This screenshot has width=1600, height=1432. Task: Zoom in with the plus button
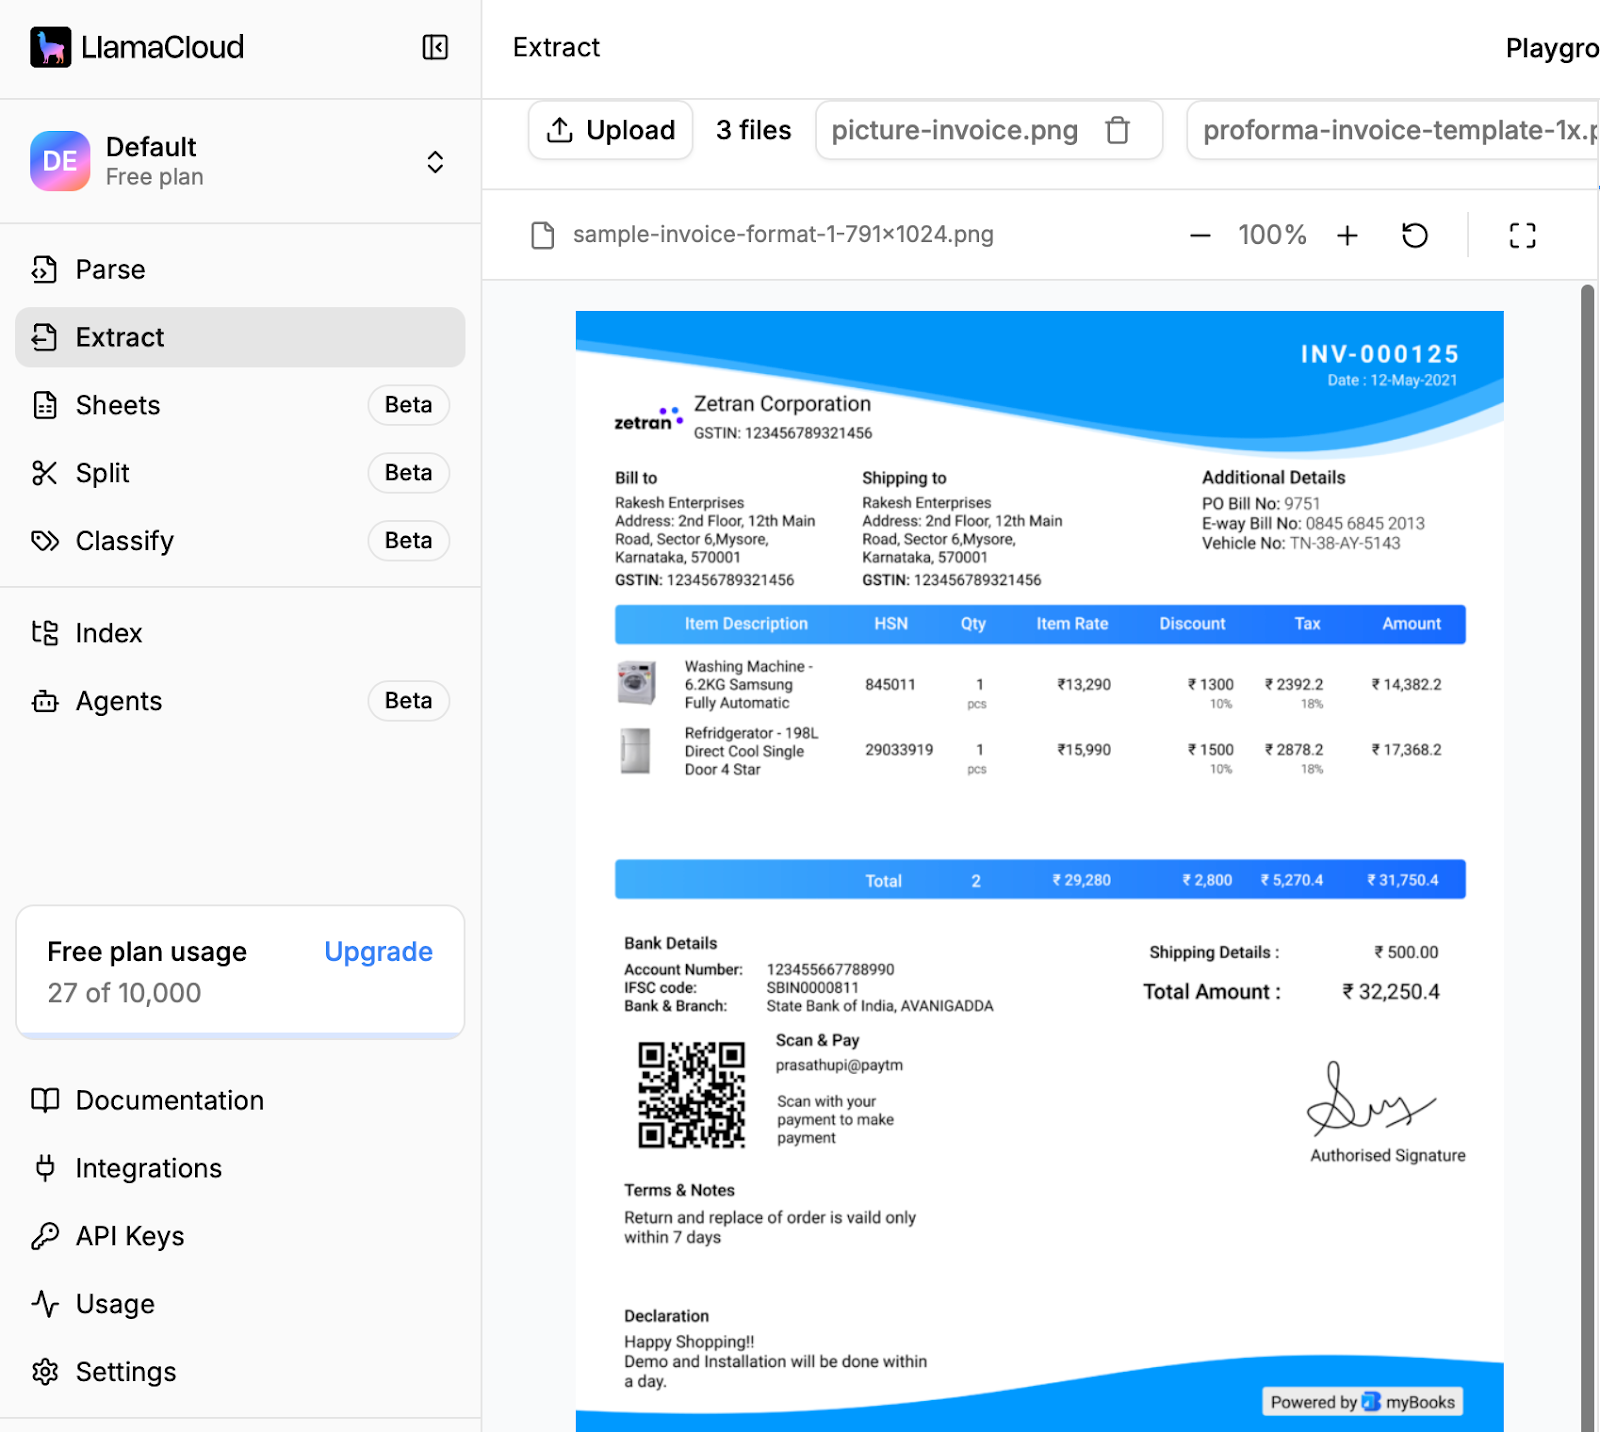click(1347, 235)
